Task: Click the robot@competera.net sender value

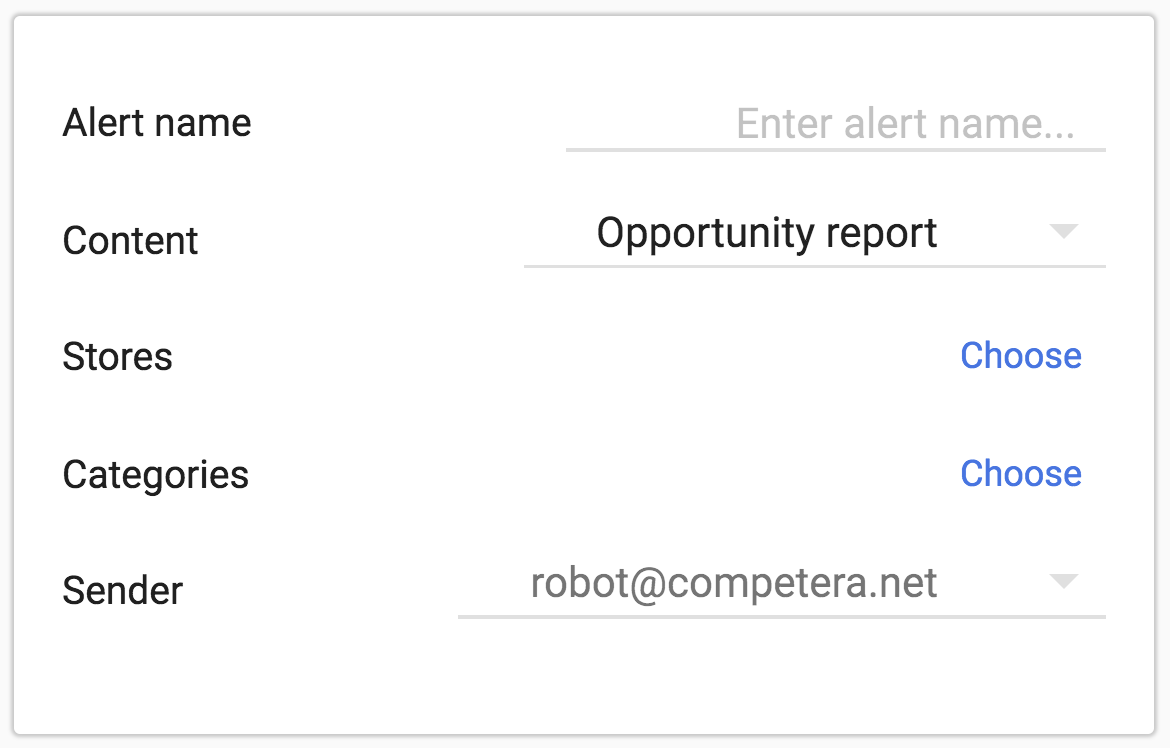Action: click(734, 582)
